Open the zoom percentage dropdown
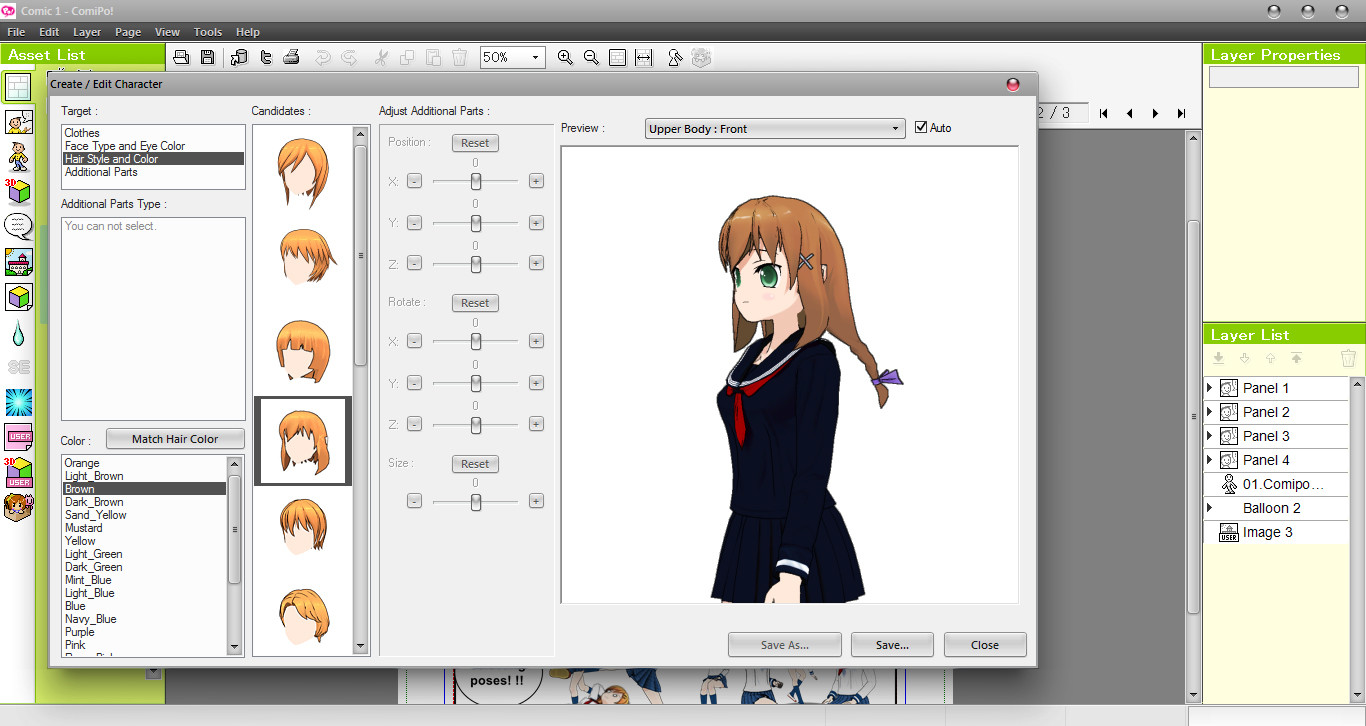Viewport: 1366px width, 726px height. click(x=534, y=57)
